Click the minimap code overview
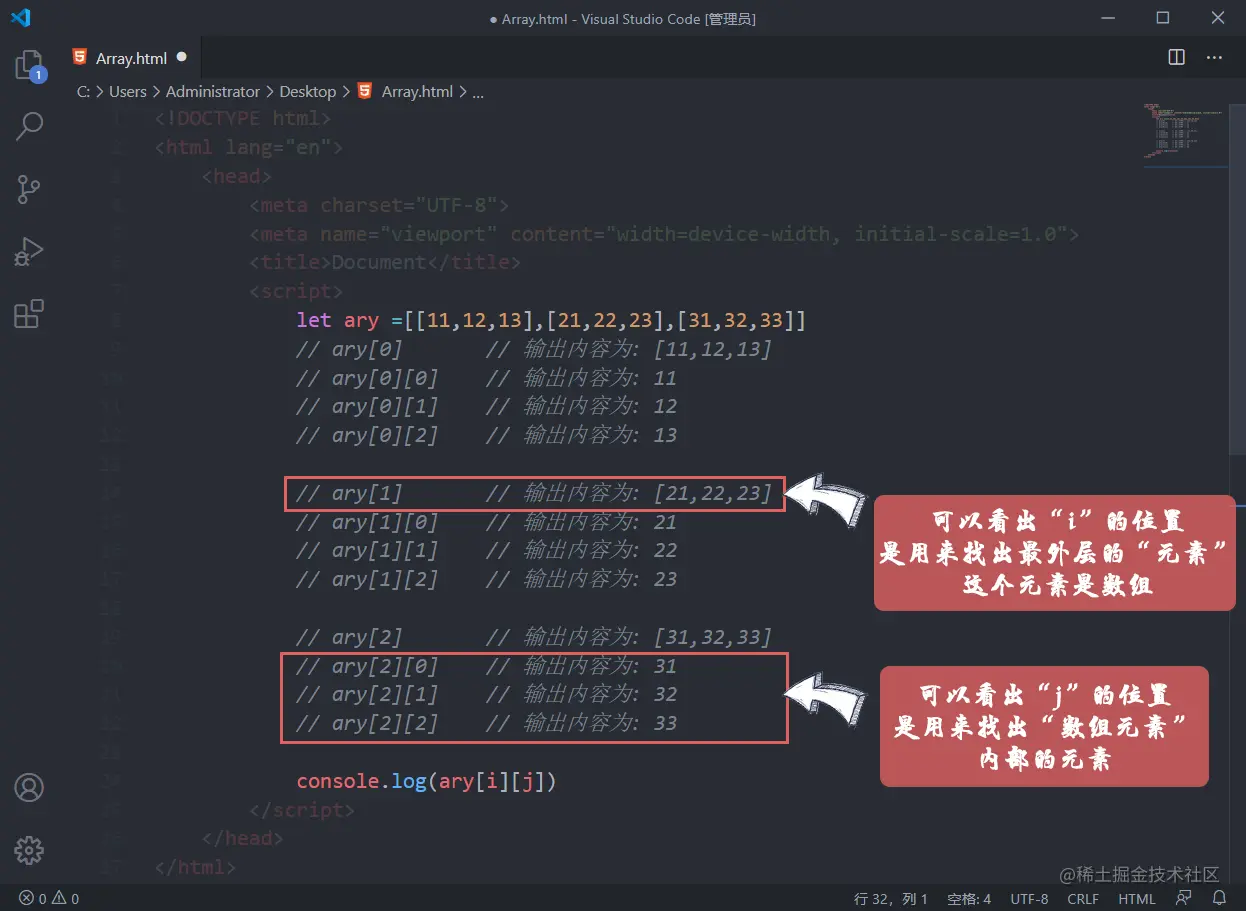 click(1186, 132)
